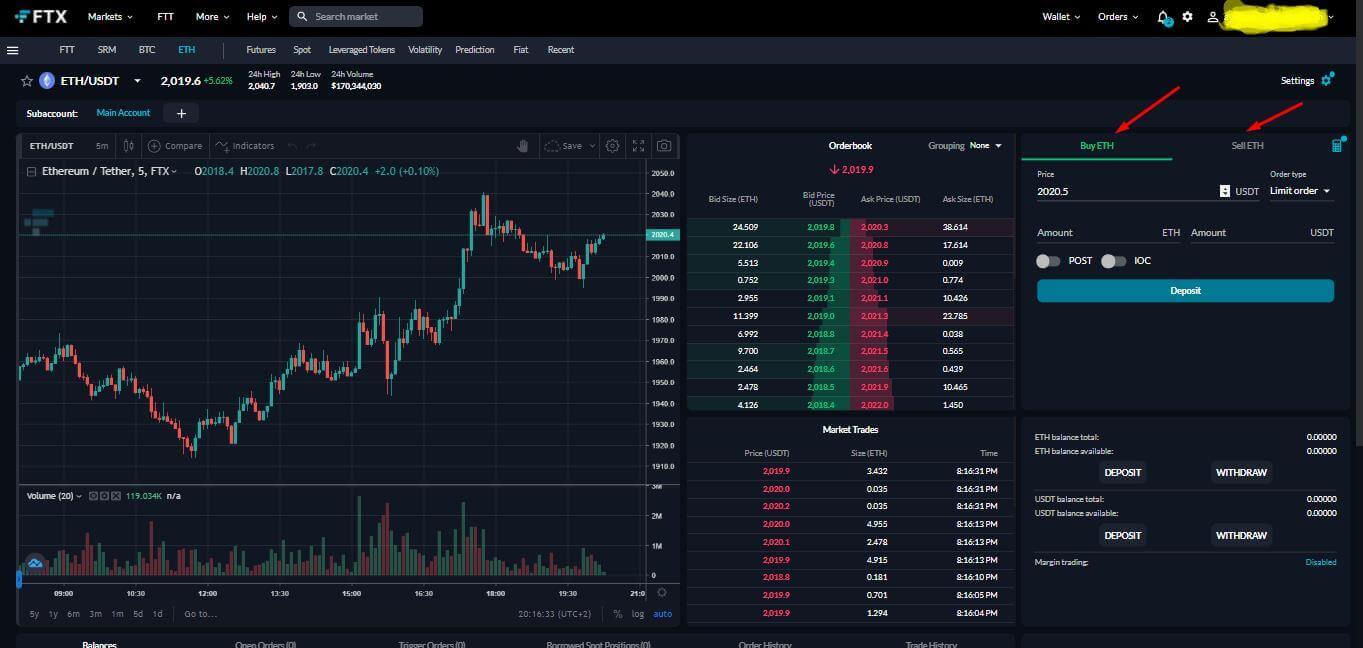This screenshot has width=1363, height=648.
Task: Redo the chart action
Action: [311, 146]
